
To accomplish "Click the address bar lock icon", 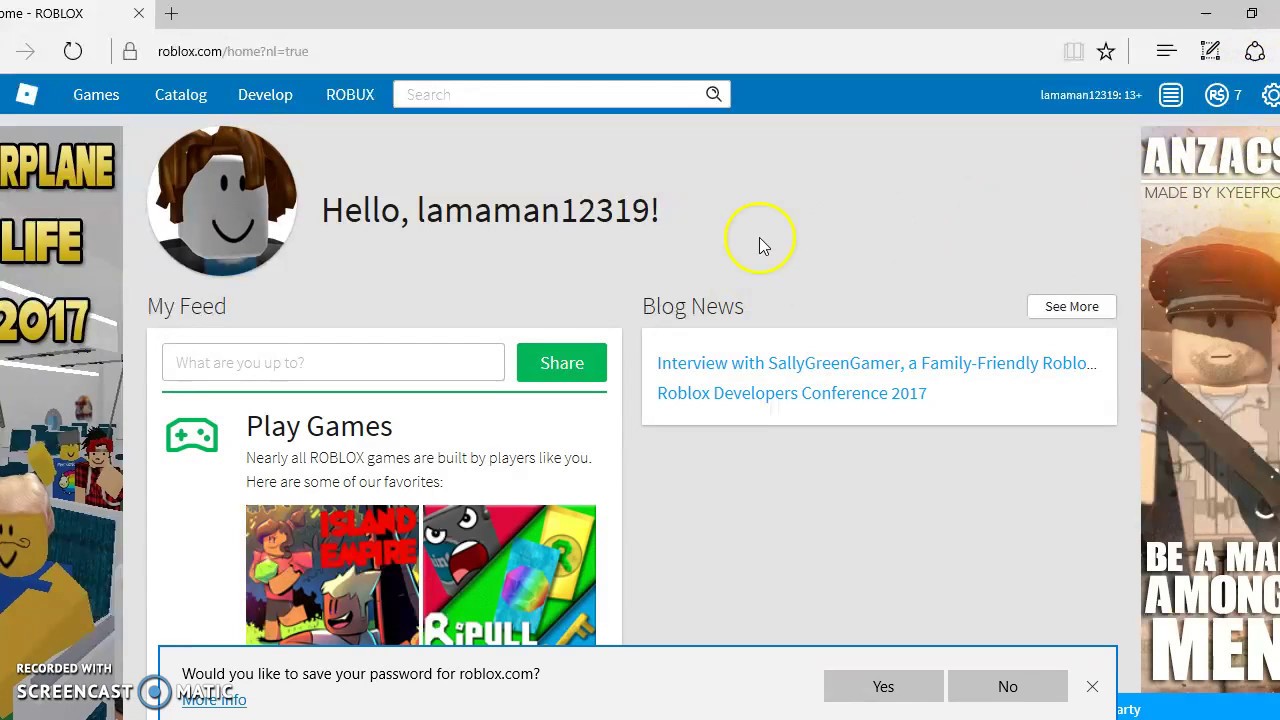I will (130, 51).
